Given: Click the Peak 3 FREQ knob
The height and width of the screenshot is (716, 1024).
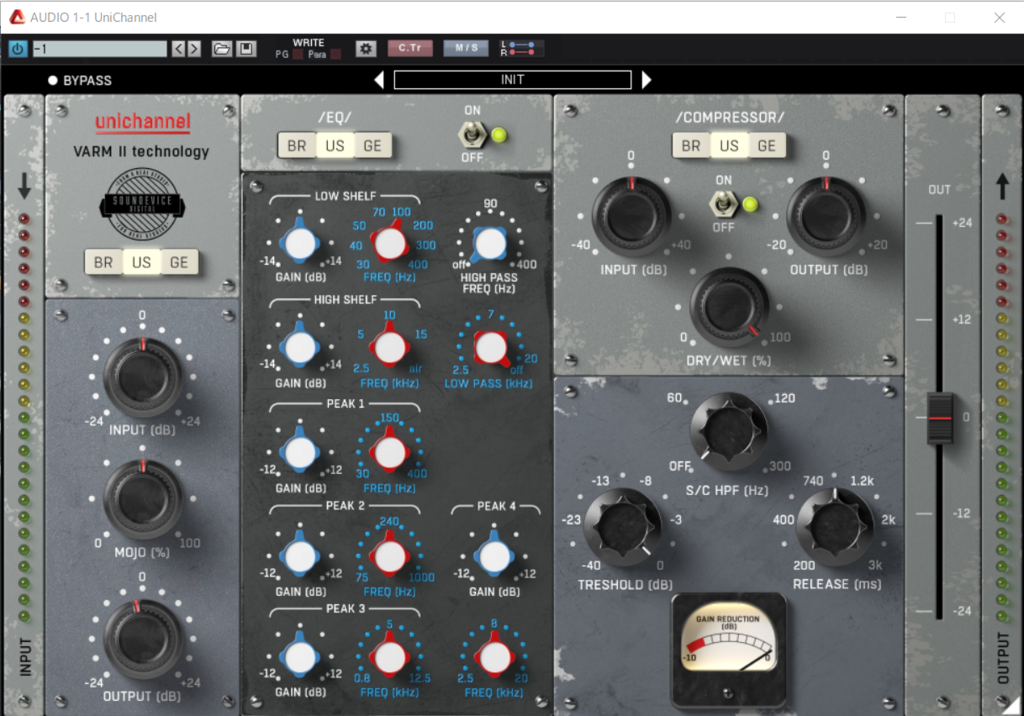Looking at the screenshot, I should point(390,657).
